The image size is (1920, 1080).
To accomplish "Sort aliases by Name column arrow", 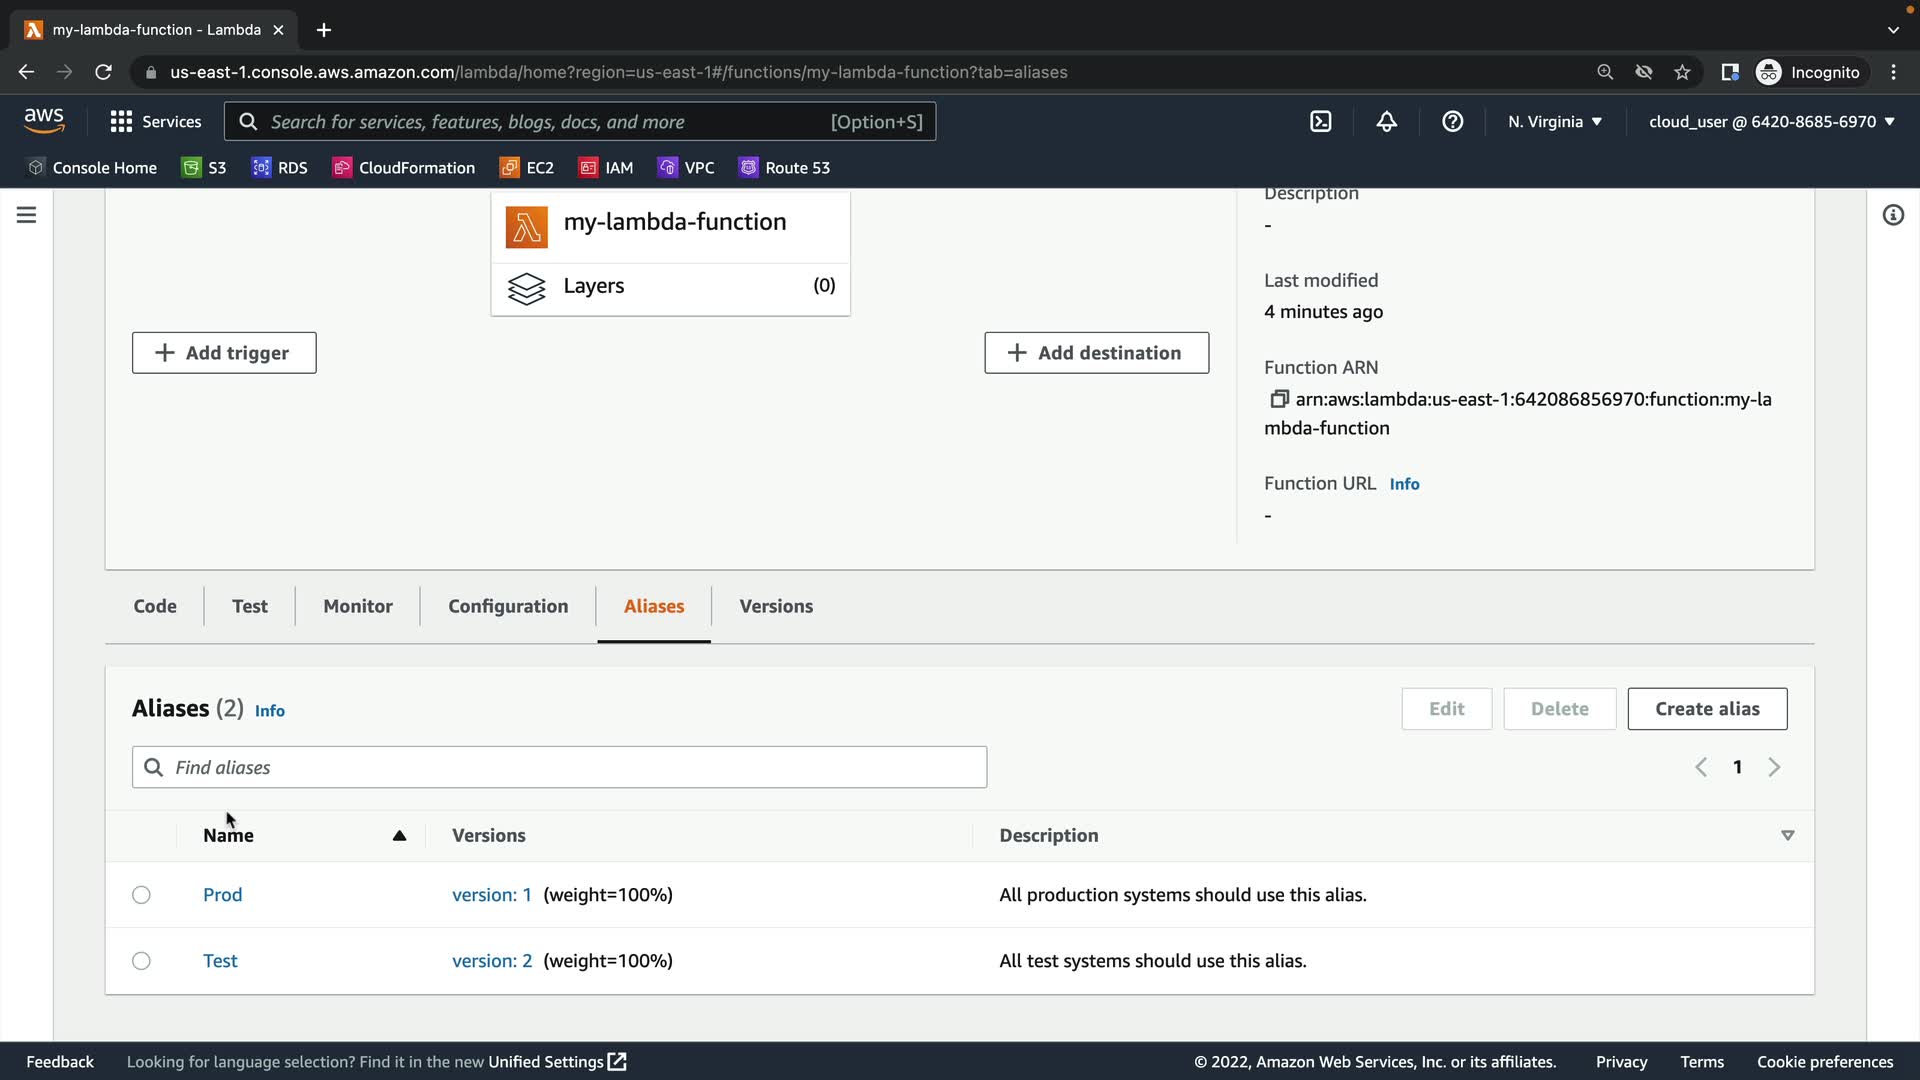I will point(399,836).
